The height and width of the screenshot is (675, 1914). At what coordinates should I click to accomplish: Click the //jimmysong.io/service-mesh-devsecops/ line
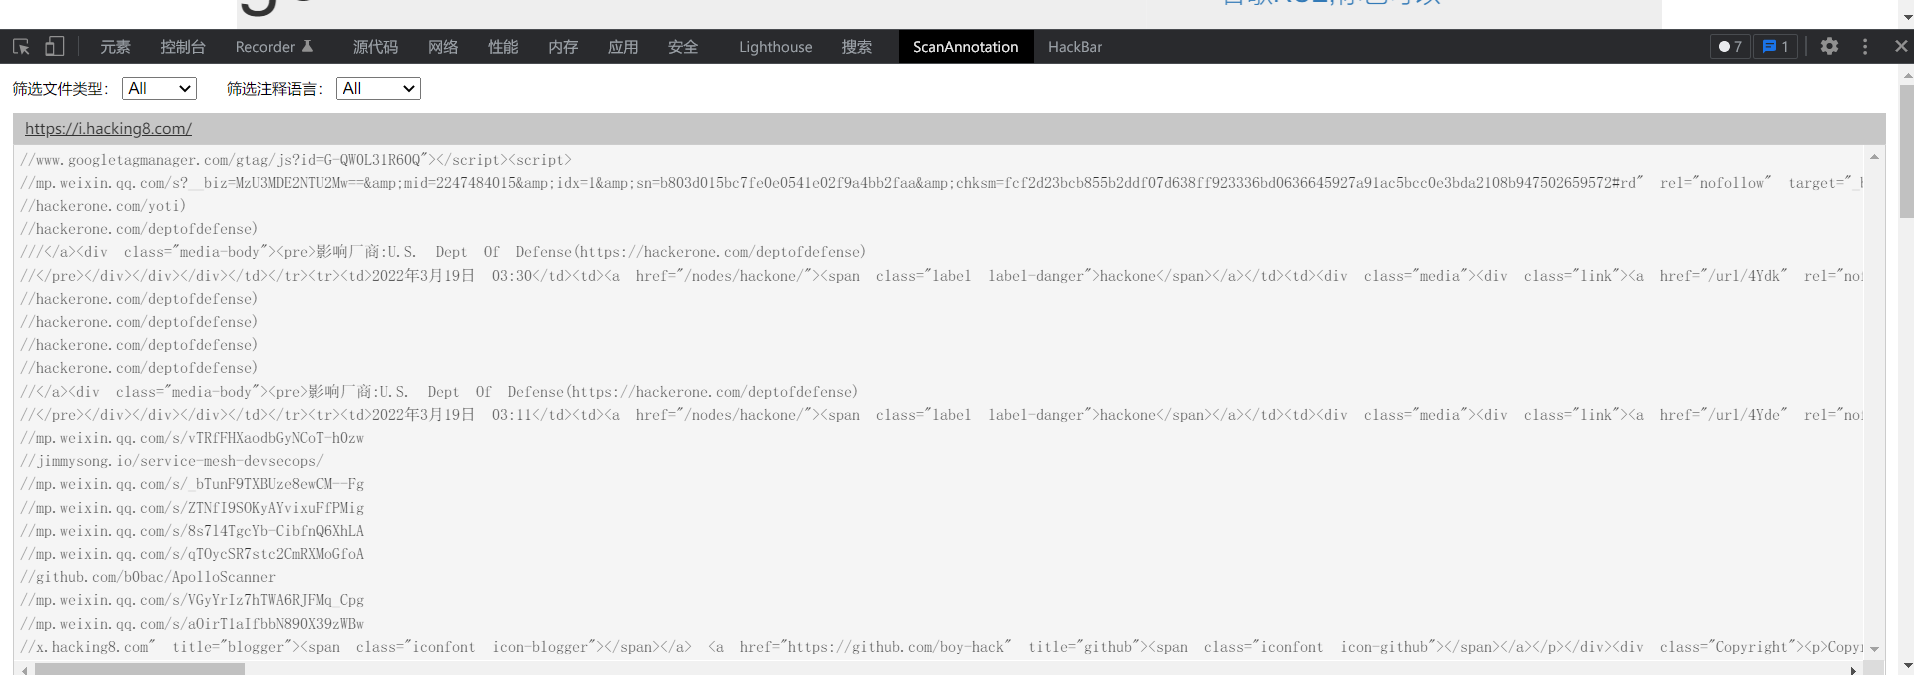click(172, 461)
